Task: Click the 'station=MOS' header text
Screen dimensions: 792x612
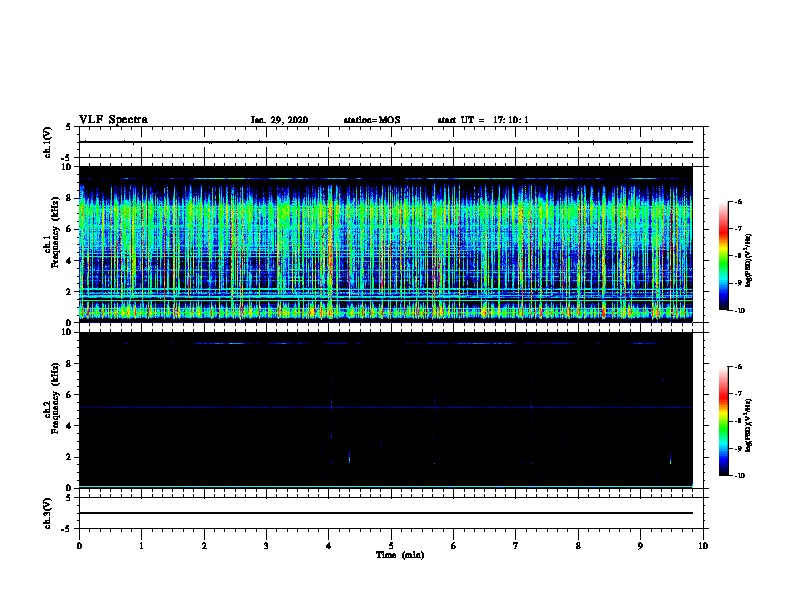Action: pyautogui.click(x=372, y=120)
